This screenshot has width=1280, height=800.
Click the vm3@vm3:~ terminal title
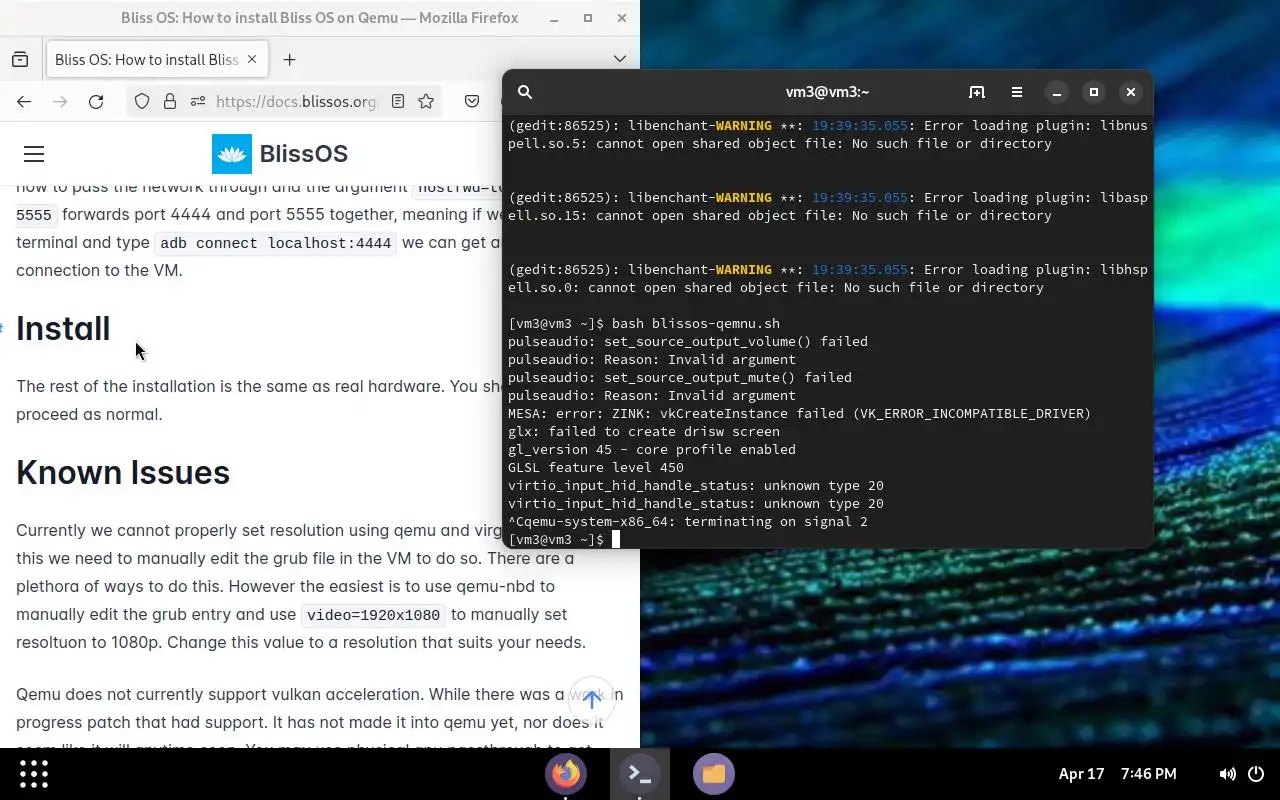[x=827, y=92]
